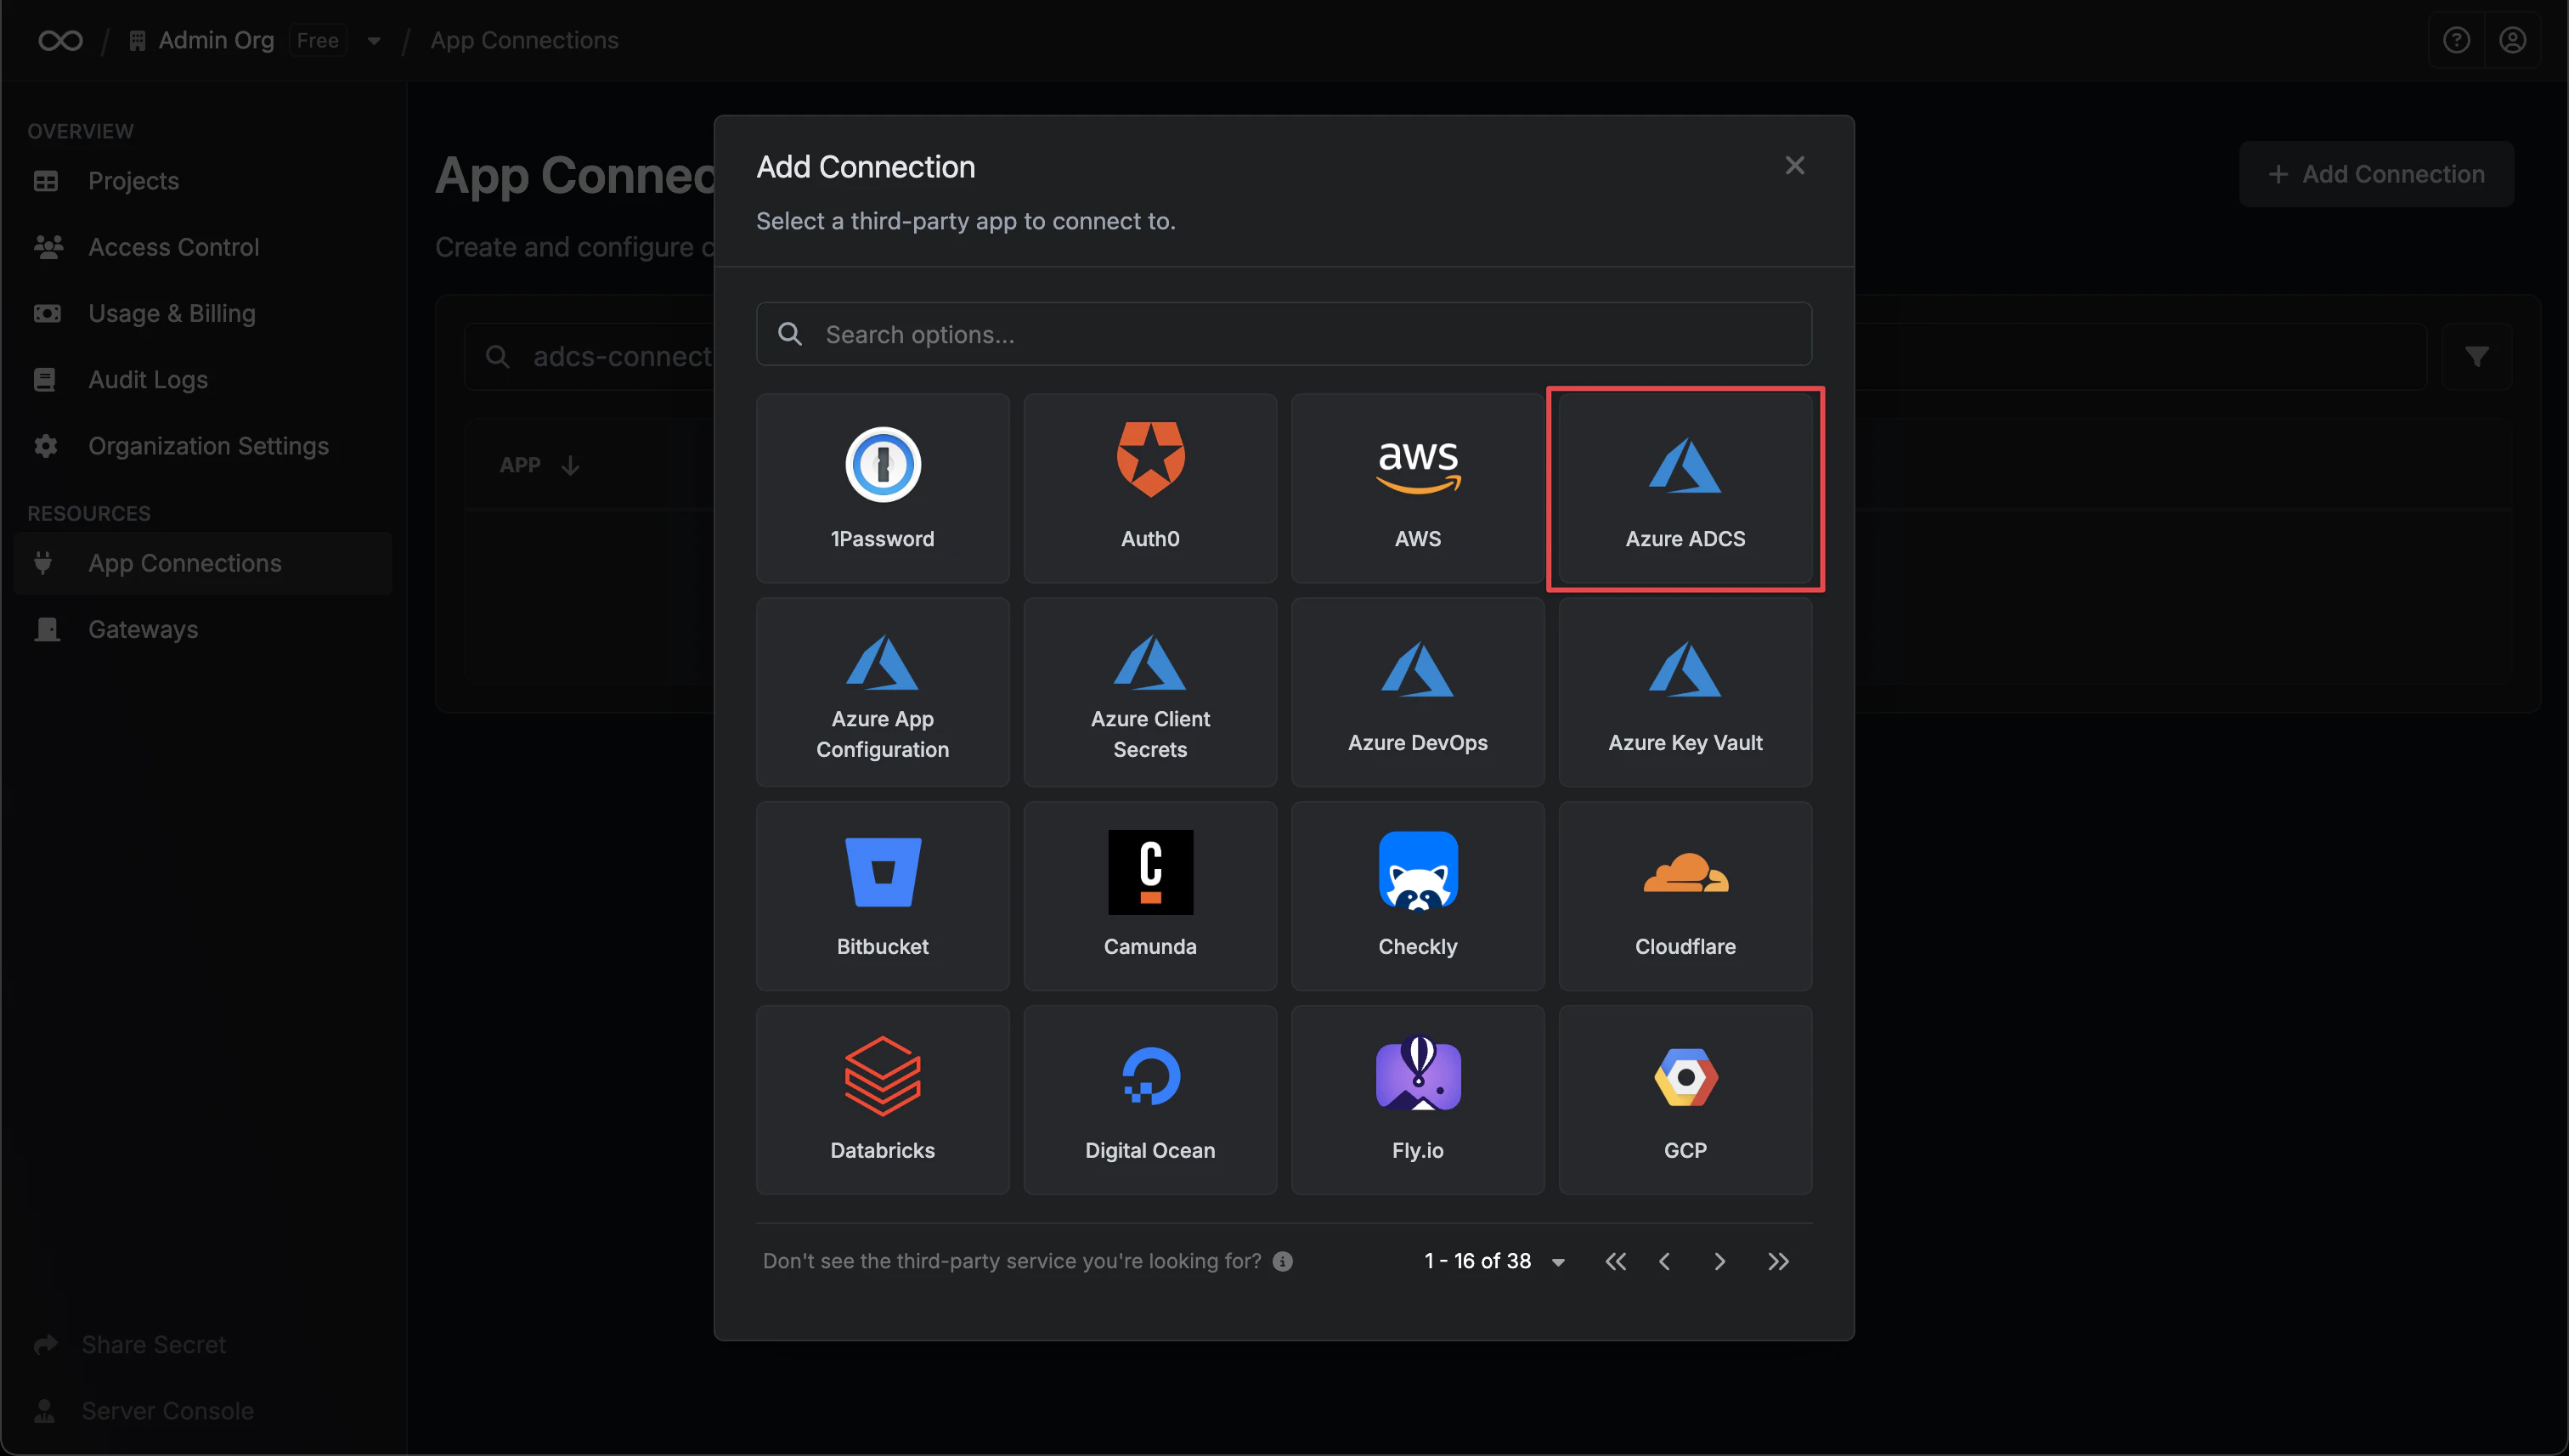Click the Add Connection button
Screen dimensions: 2569x1456
(x=2376, y=174)
